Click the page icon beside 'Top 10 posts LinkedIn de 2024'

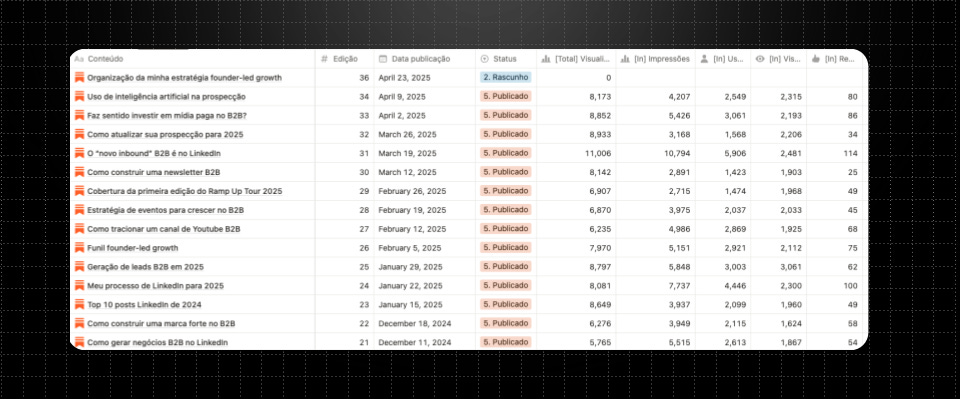point(79,304)
